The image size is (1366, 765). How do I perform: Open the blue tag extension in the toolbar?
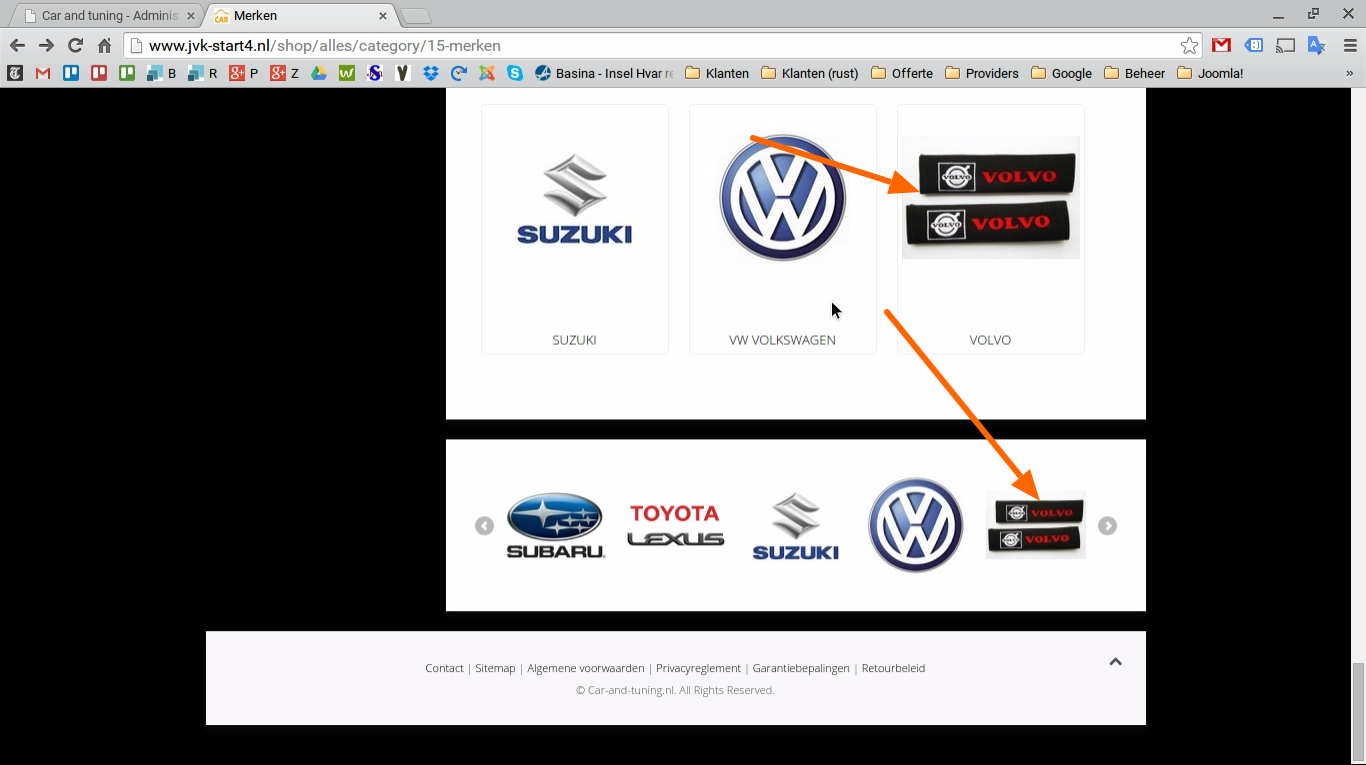click(1254, 45)
